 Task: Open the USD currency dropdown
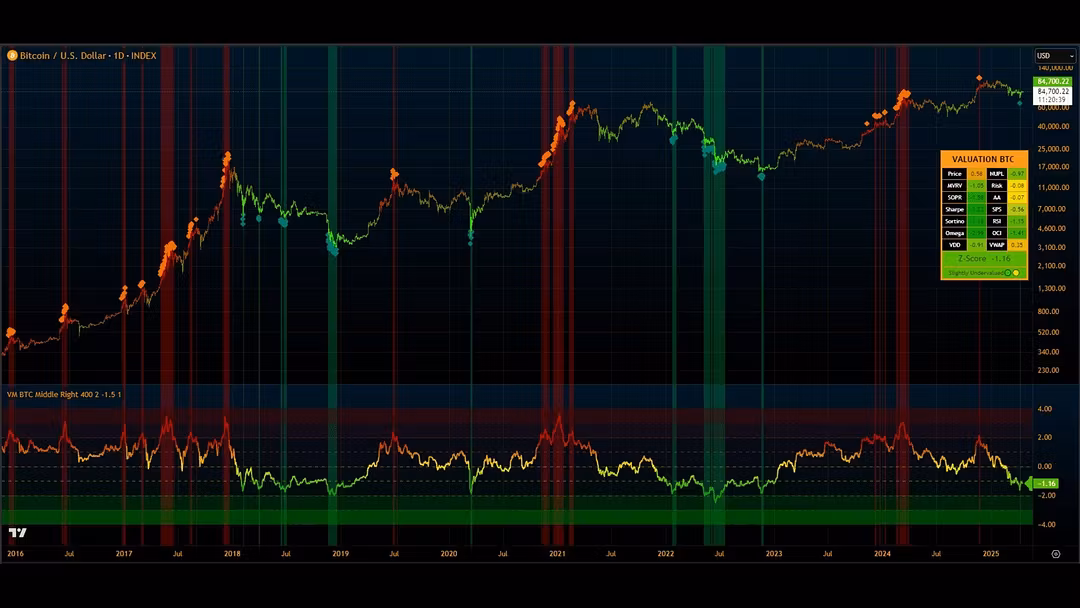click(x=1055, y=56)
